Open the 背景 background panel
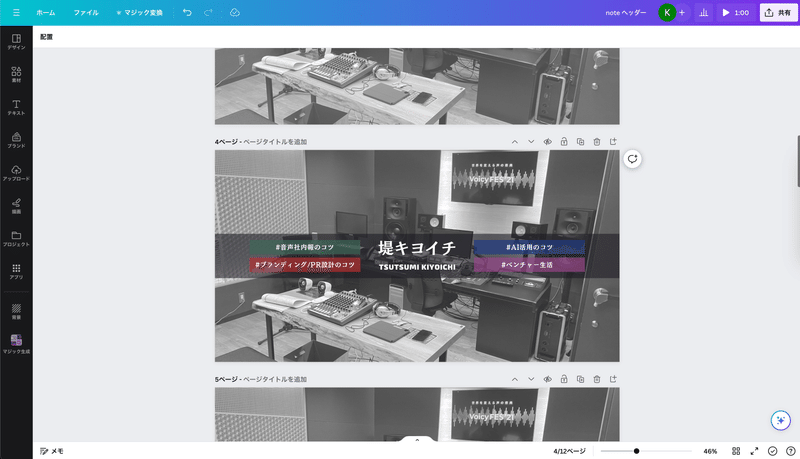 [16, 311]
